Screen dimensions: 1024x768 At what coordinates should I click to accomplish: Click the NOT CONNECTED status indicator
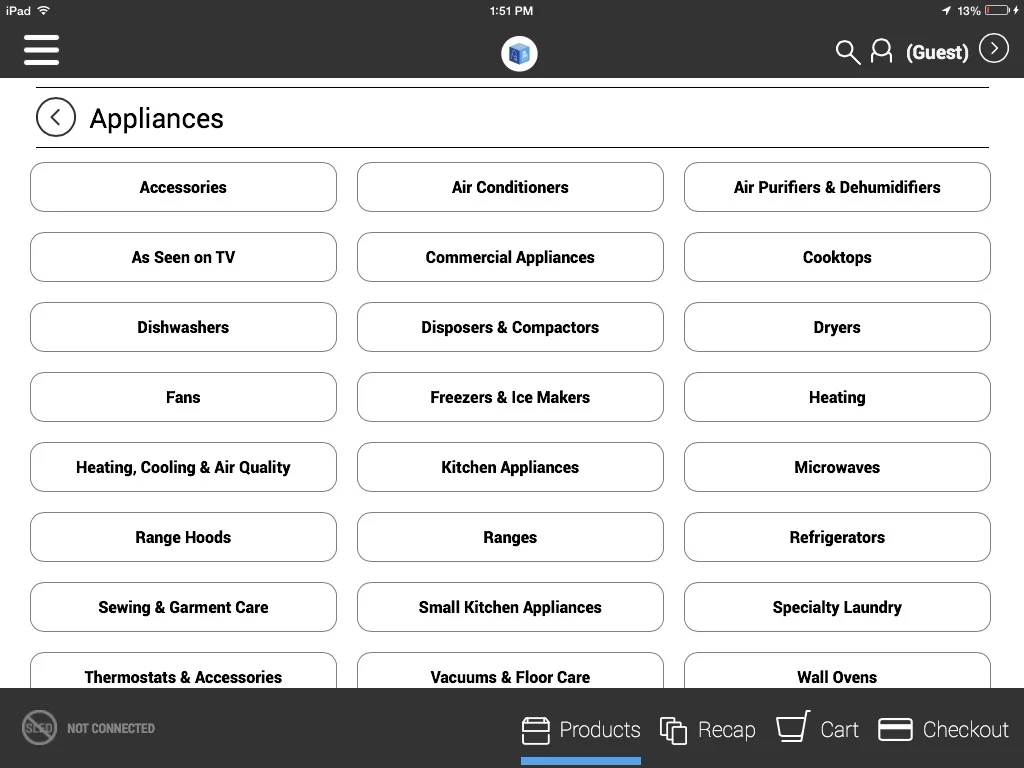pyautogui.click(x=88, y=727)
